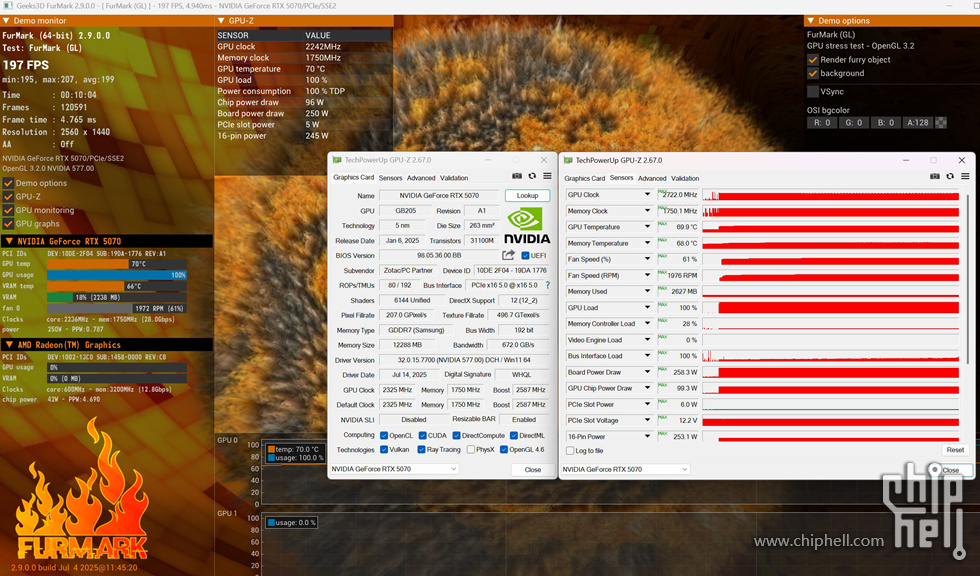Click the refresh icon in GPU-Z Graphics Card window
This screenshot has height=576, width=980.
532,176
